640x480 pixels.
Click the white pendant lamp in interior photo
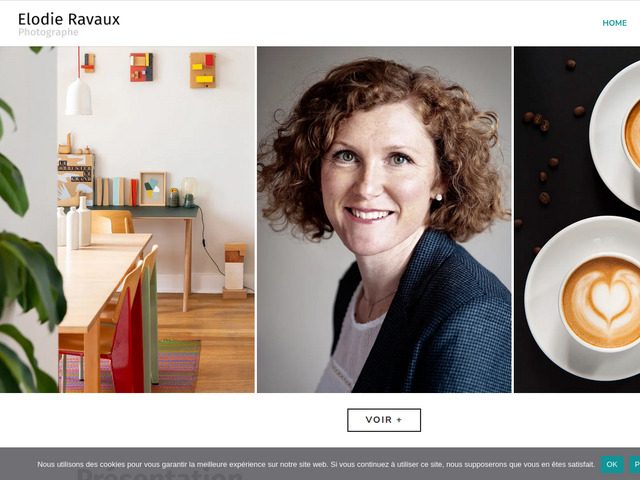coord(78,97)
